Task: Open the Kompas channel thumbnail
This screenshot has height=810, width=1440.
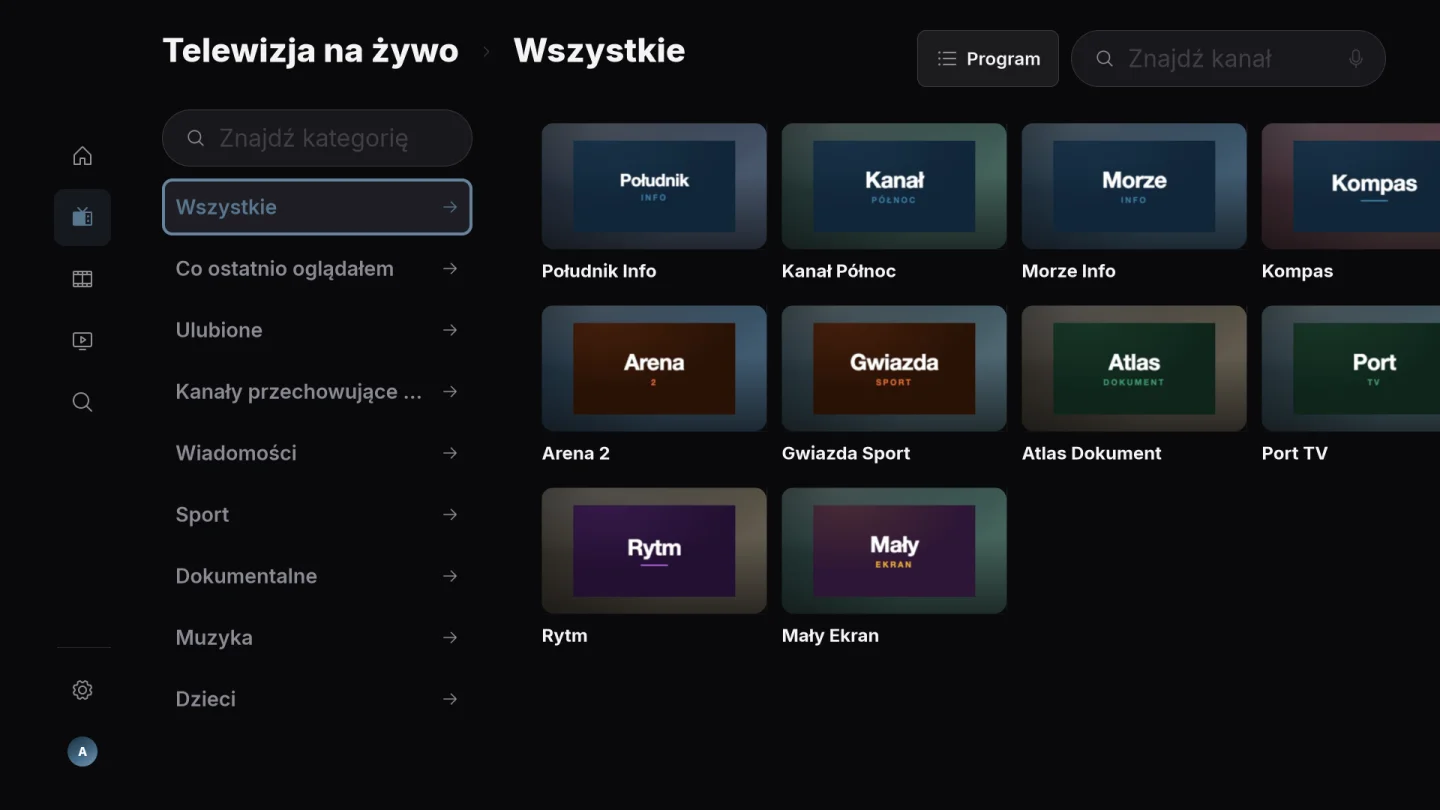Action: click(1351, 186)
